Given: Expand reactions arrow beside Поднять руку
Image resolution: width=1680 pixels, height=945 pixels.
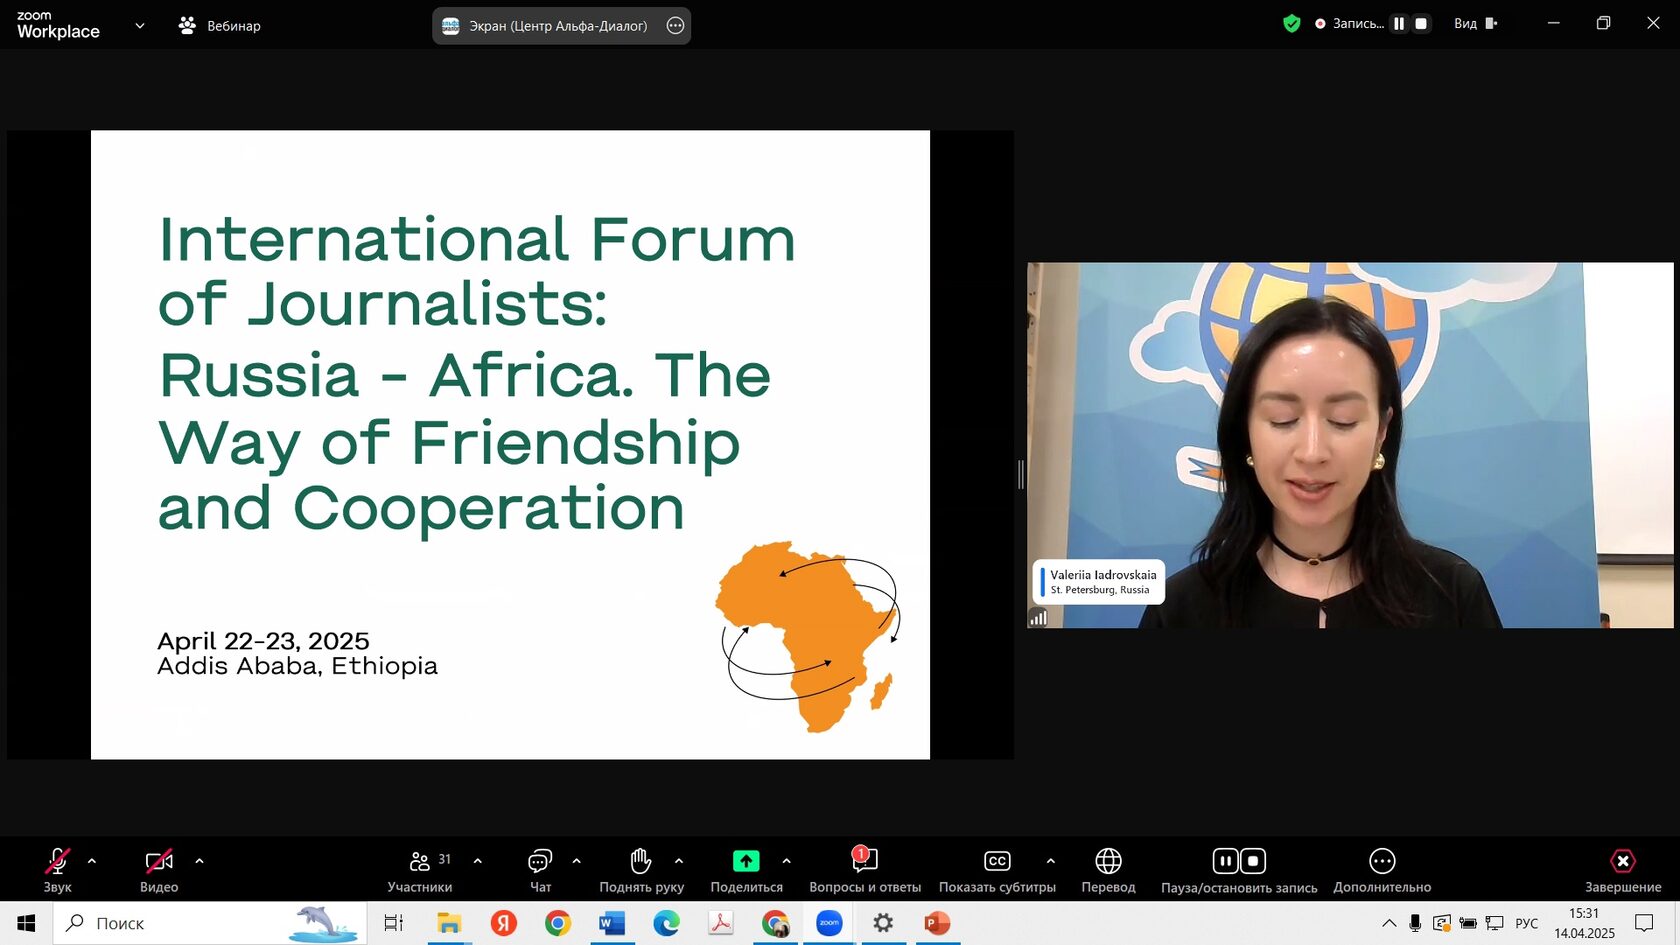Looking at the screenshot, I should point(679,861).
